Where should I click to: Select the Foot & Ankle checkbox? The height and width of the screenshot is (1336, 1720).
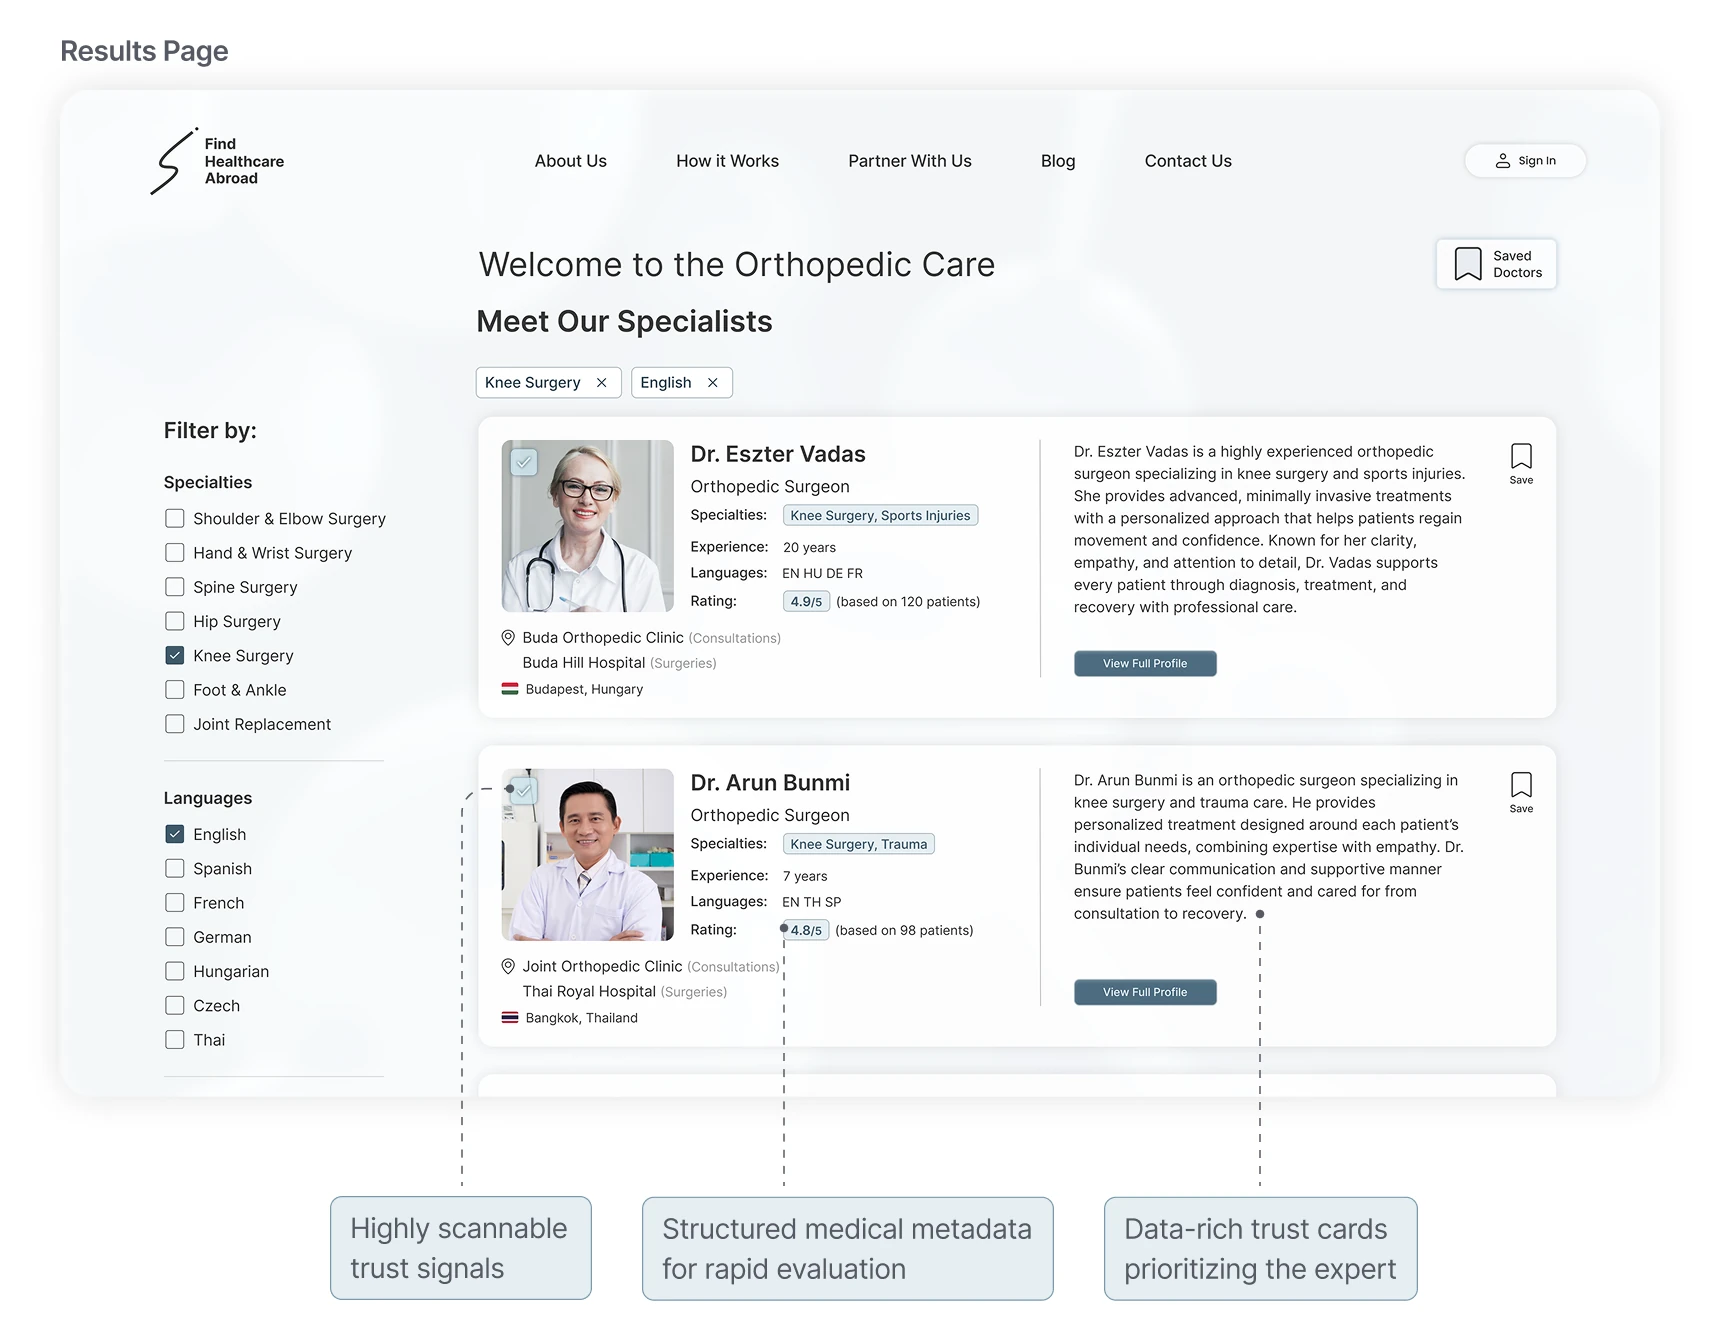[175, 690]
